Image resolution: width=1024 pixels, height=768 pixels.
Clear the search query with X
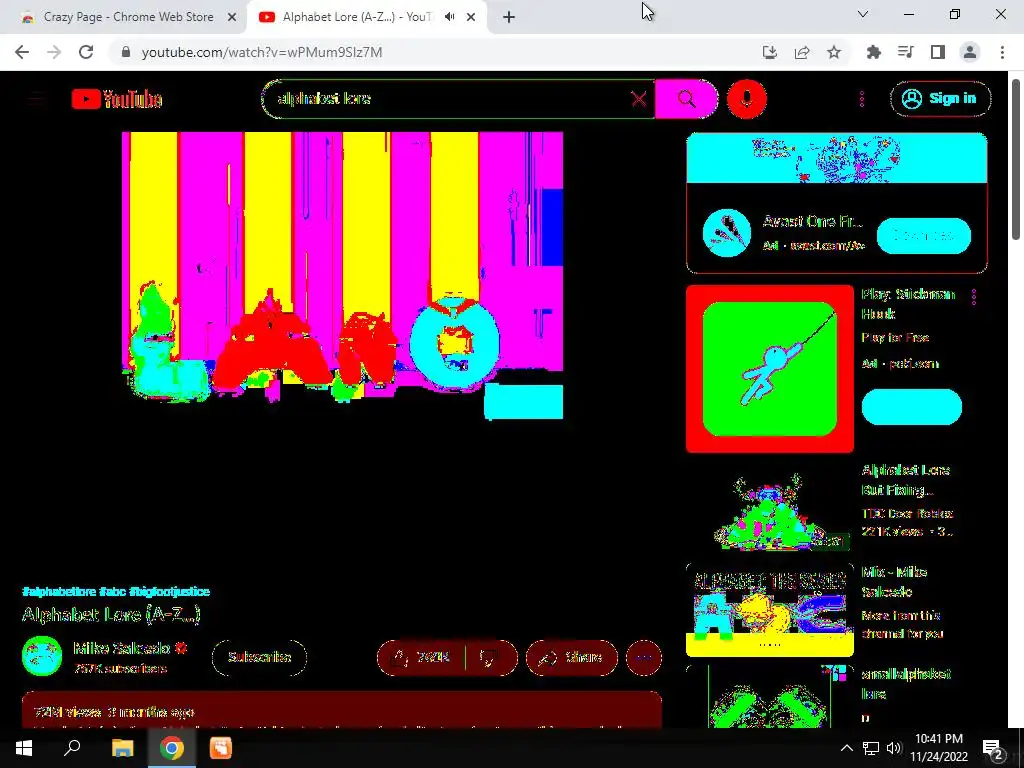[x=639, y=99]
